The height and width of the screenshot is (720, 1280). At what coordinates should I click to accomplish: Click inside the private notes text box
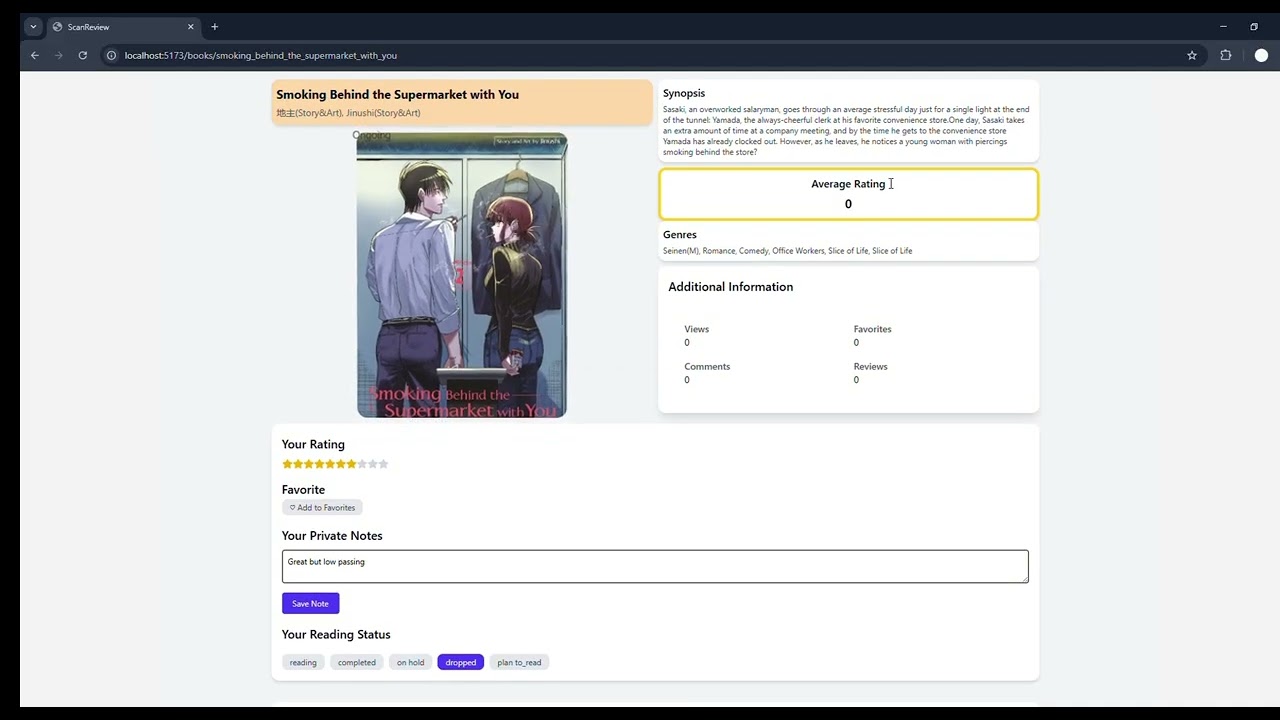(655, 566)
